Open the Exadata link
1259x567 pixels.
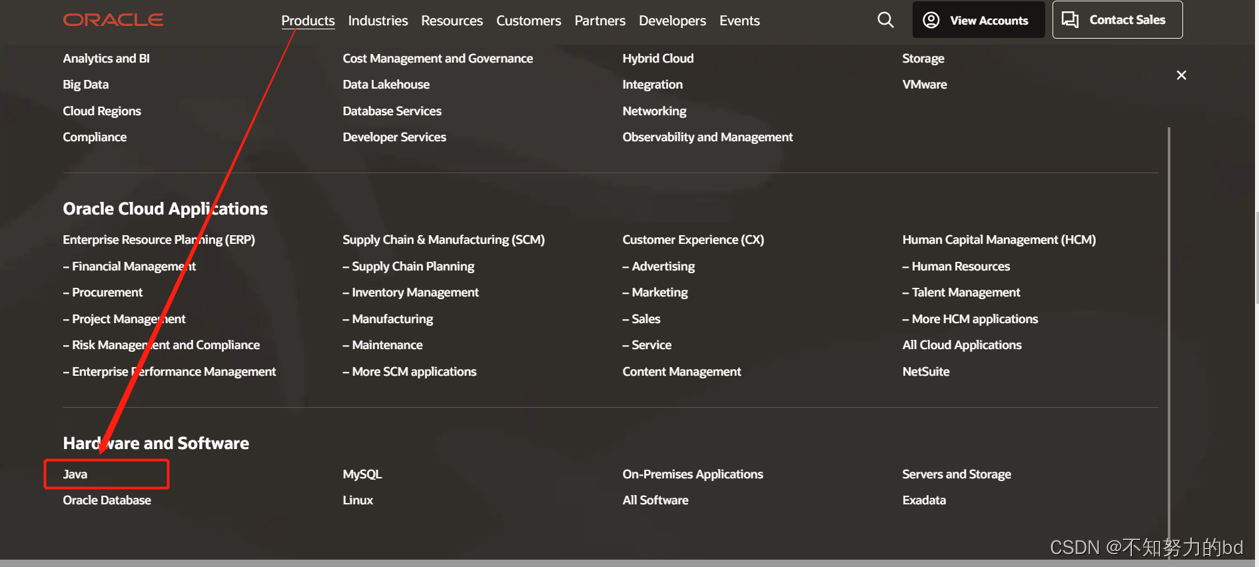click(x=924, y=500)
